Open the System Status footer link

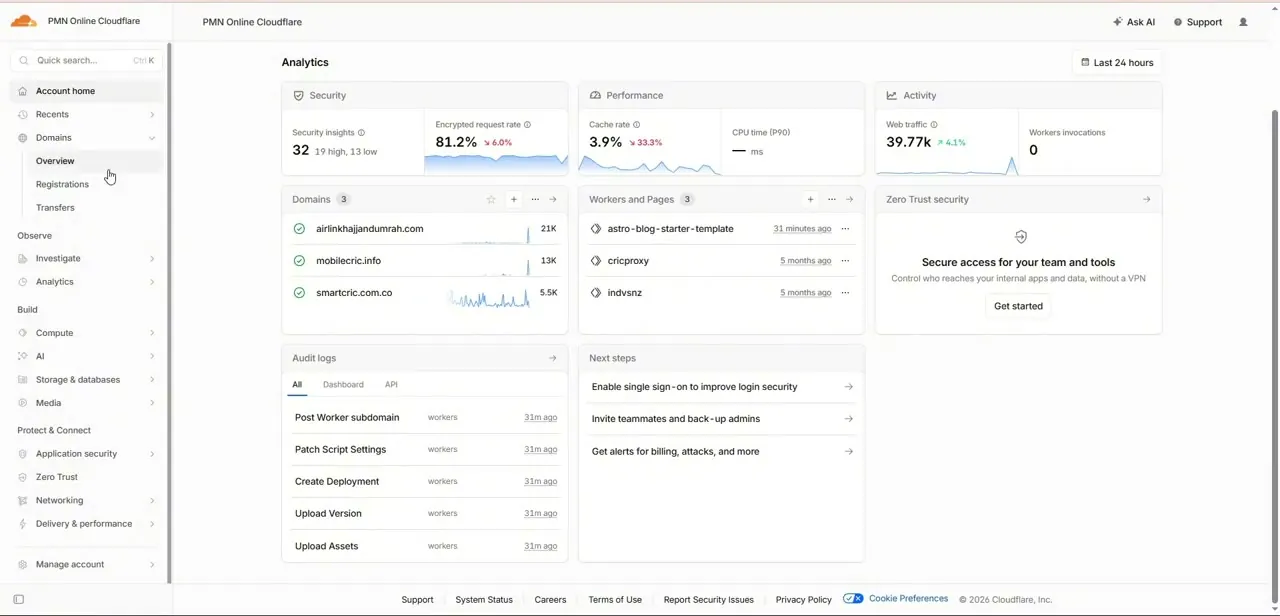coord(484,600)
